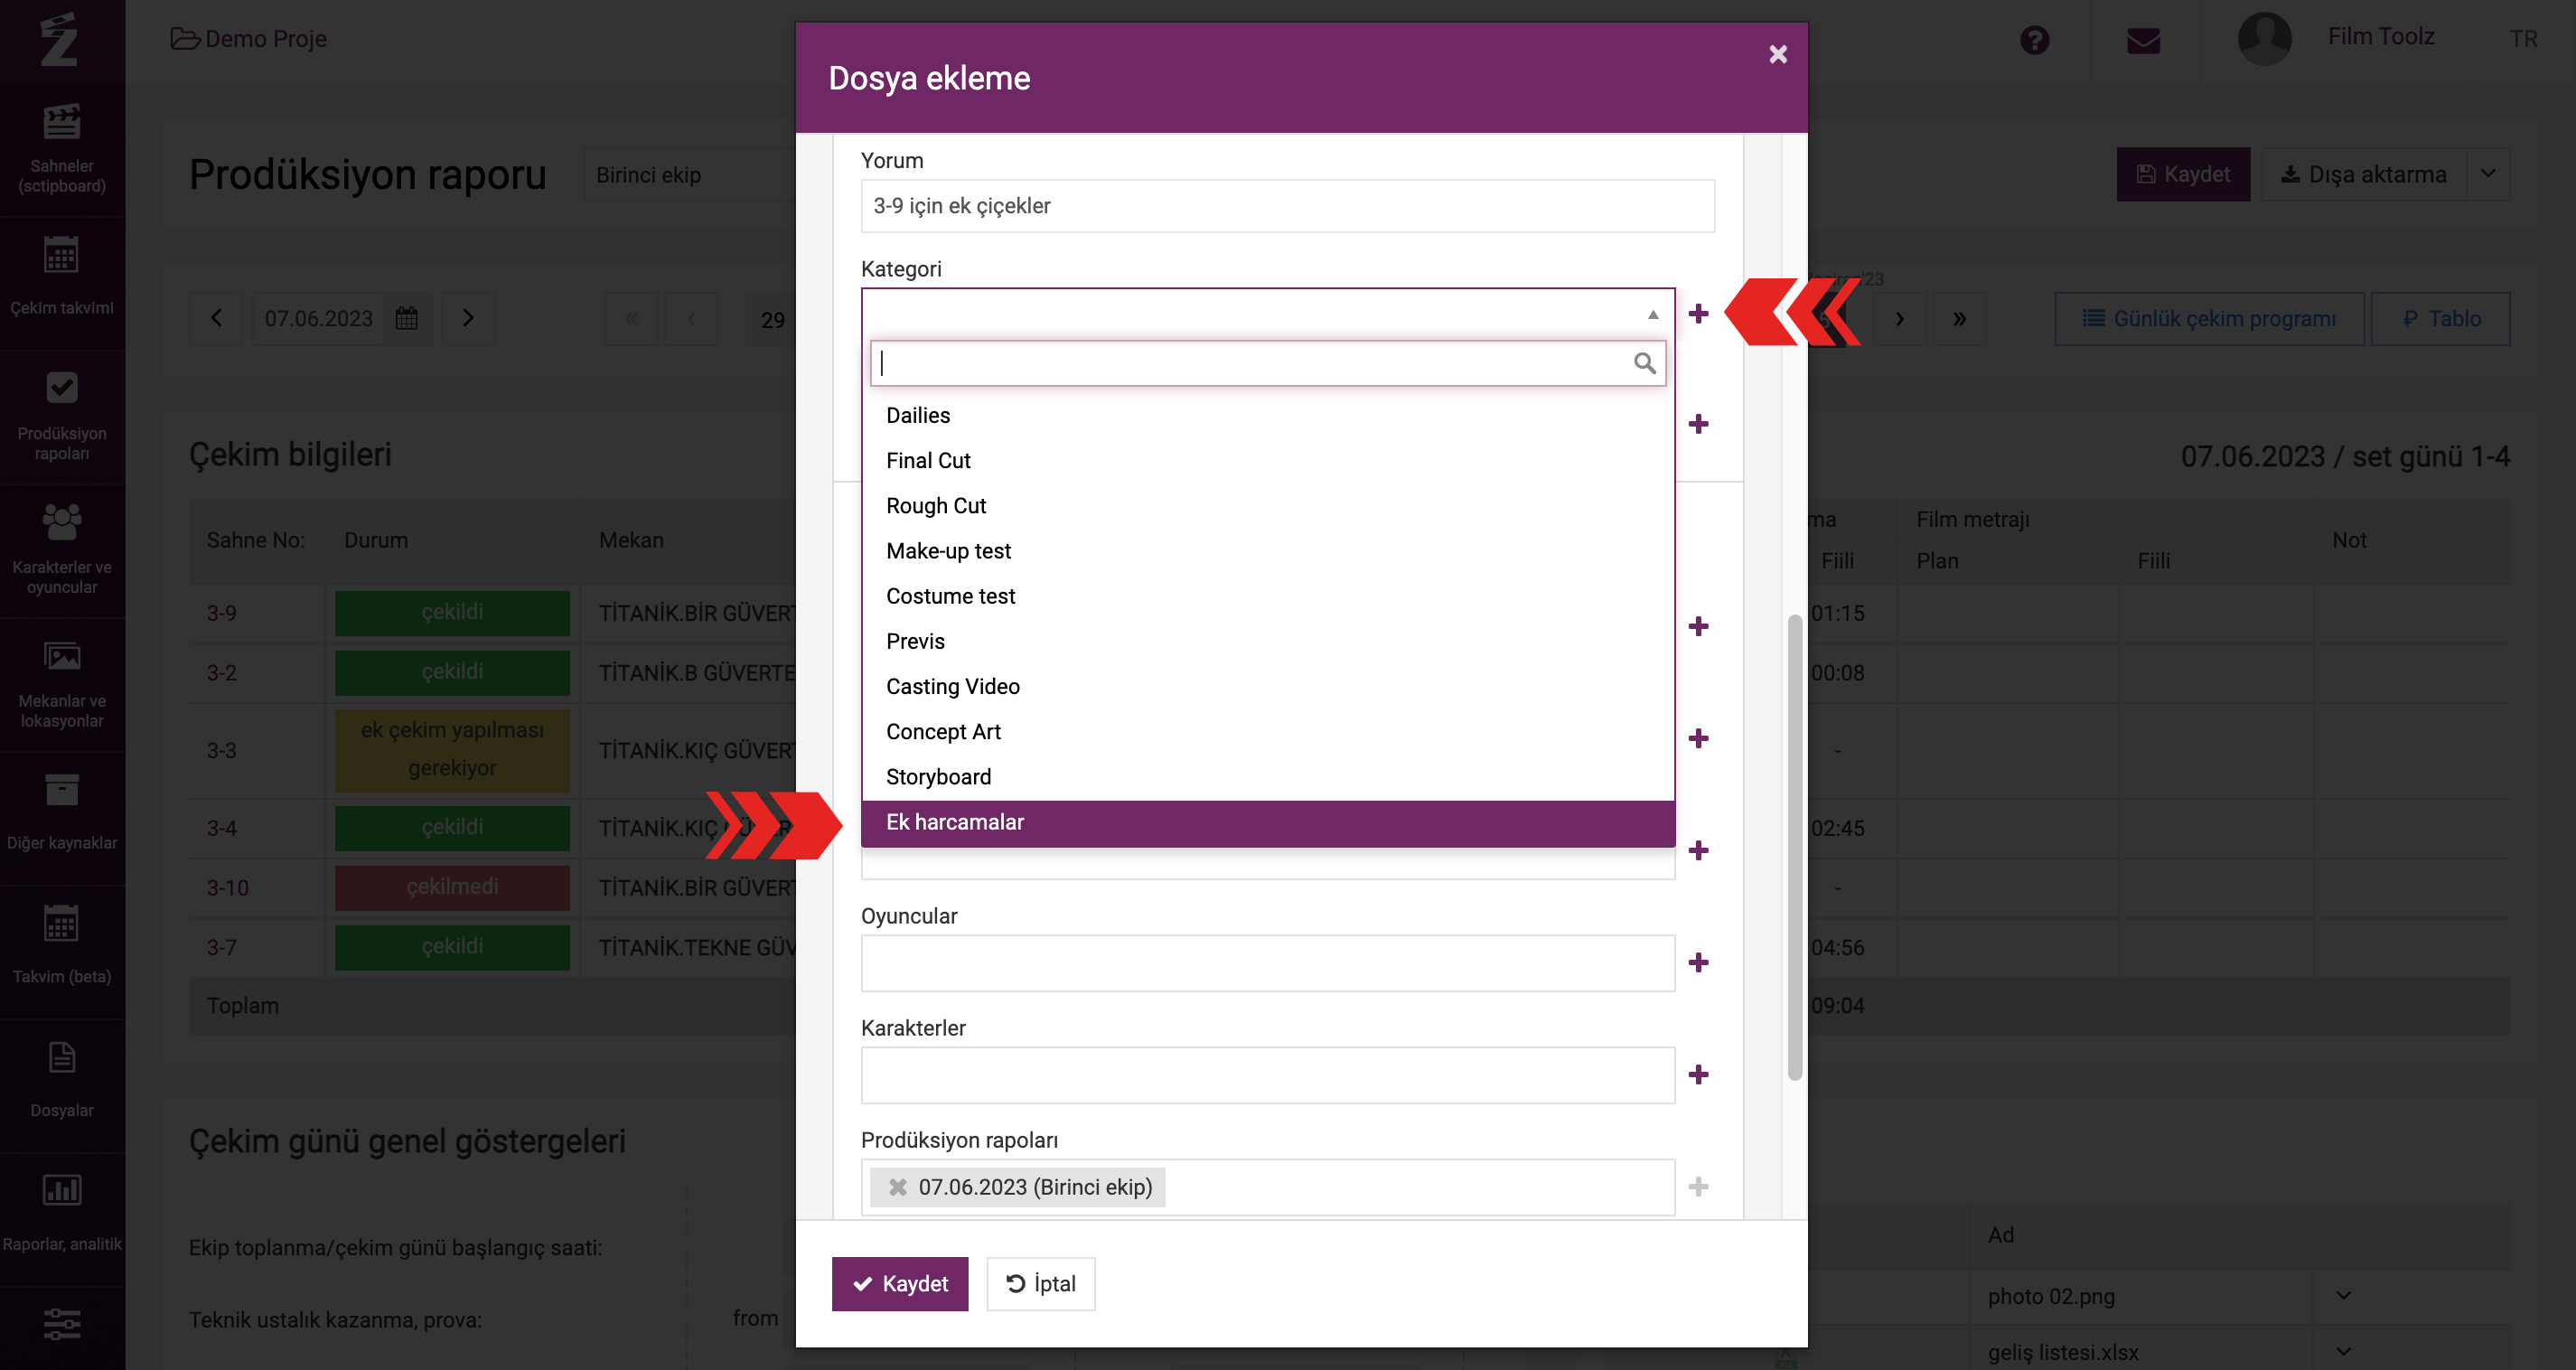
Task: Select Make-up test category option
Action: coord(1267,551)
